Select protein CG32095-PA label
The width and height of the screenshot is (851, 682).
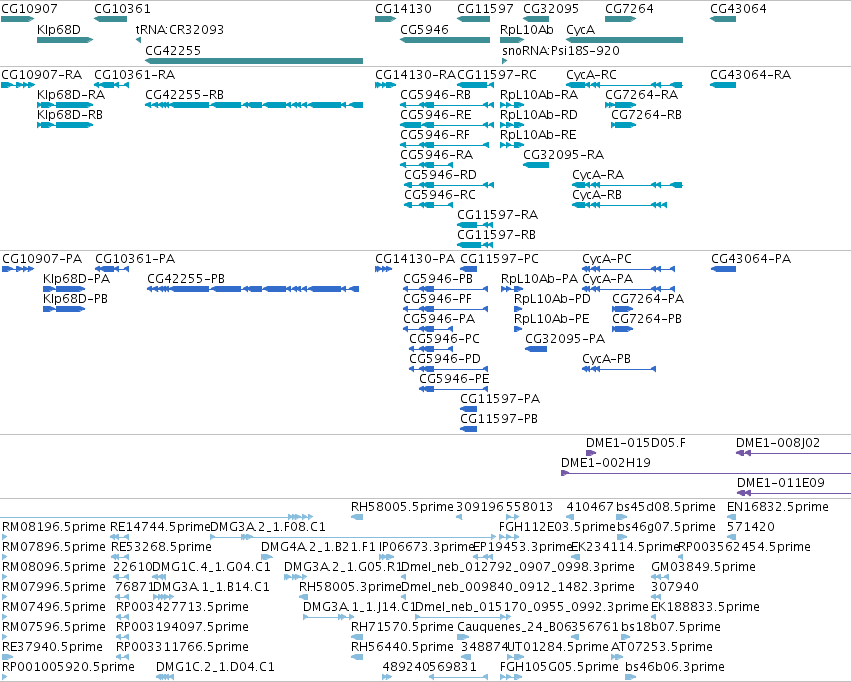pyautogui.click(x=565, y=339)
